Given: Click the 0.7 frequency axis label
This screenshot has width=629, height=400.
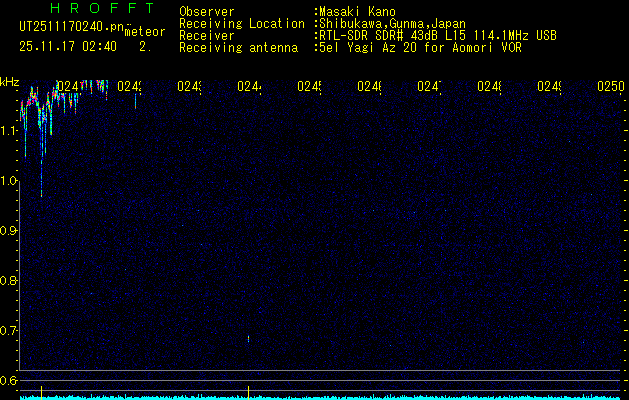Looking at the screenshot, I should tap(8, 330).
